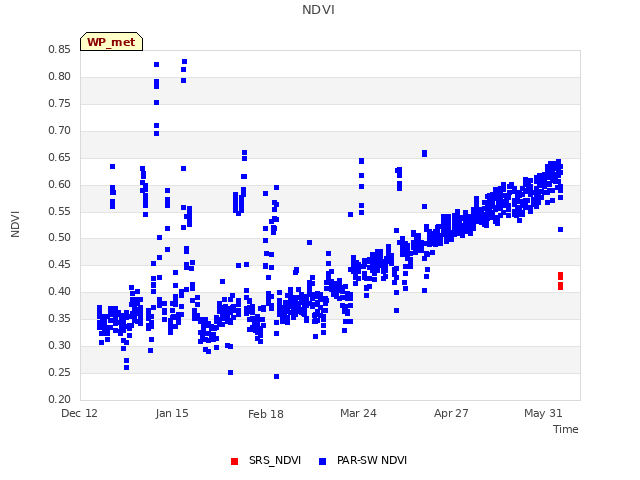Click the red SRS_NDVI legend swatch
The image size is (640, 480).
coord(234,461)
